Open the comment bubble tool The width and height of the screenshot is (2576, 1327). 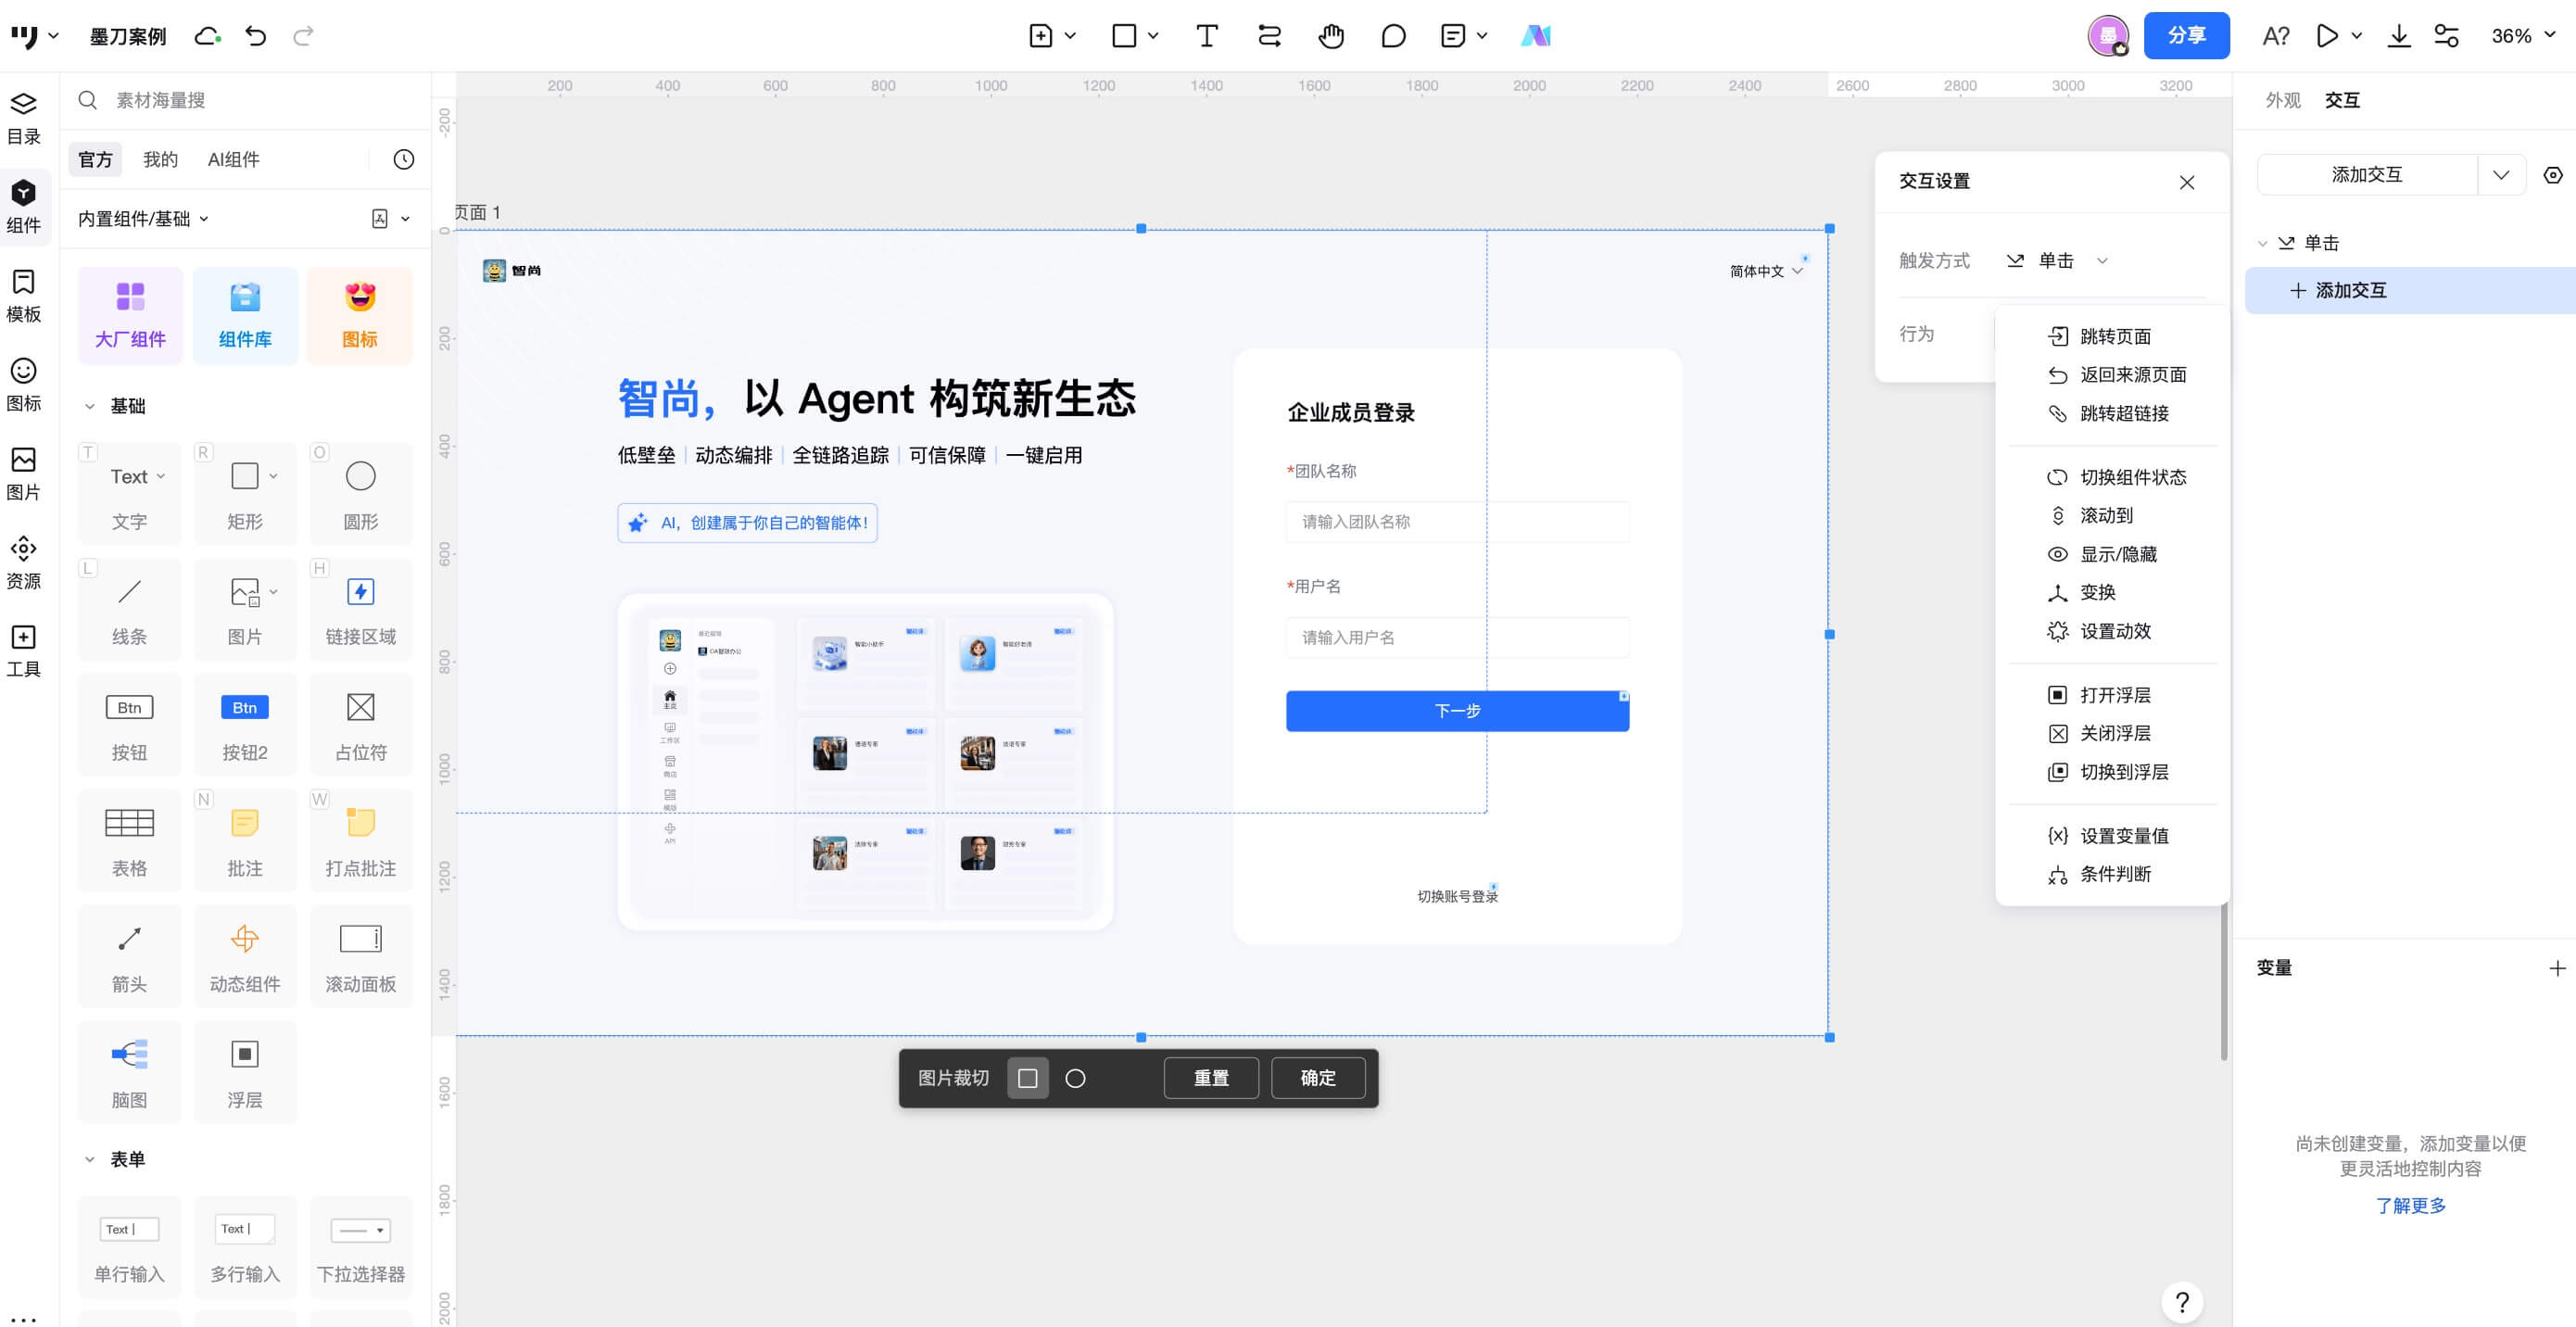point(1392,36)
